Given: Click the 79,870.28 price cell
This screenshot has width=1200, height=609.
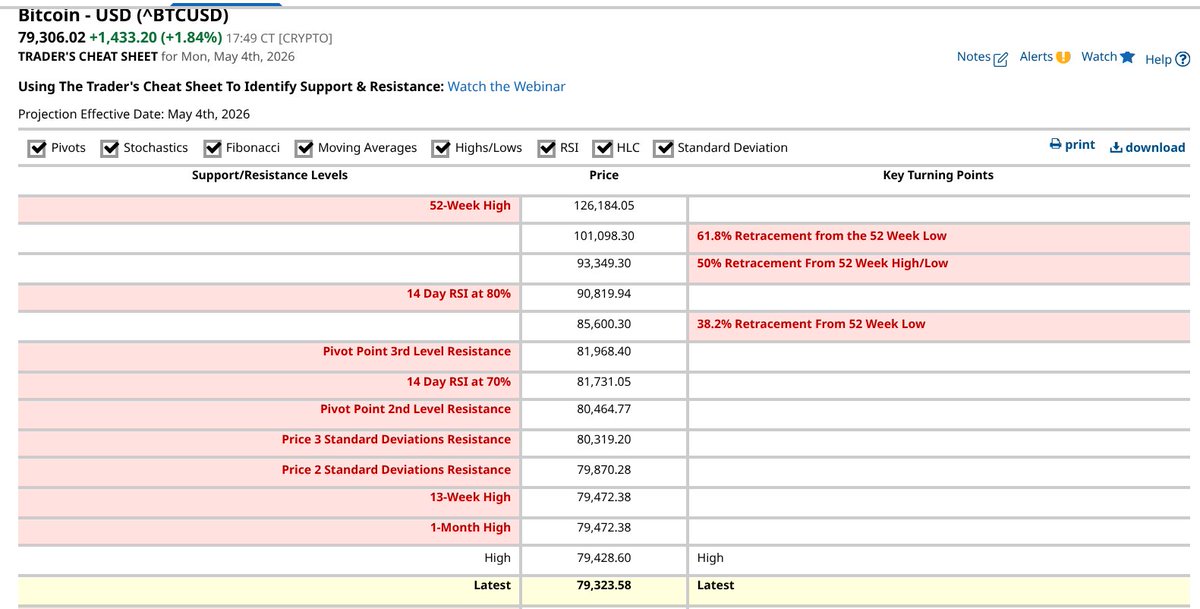Looking at the screenshot, I should pos(604,470).
